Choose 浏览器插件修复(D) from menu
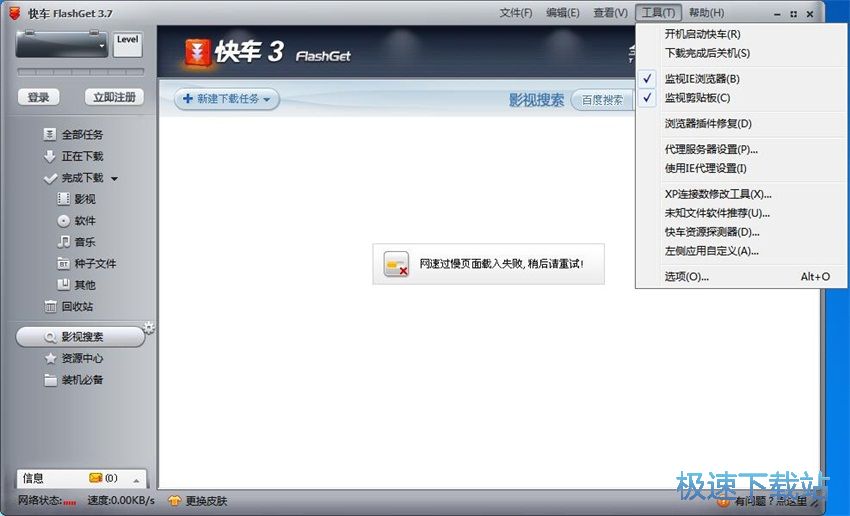 point(708,124)
